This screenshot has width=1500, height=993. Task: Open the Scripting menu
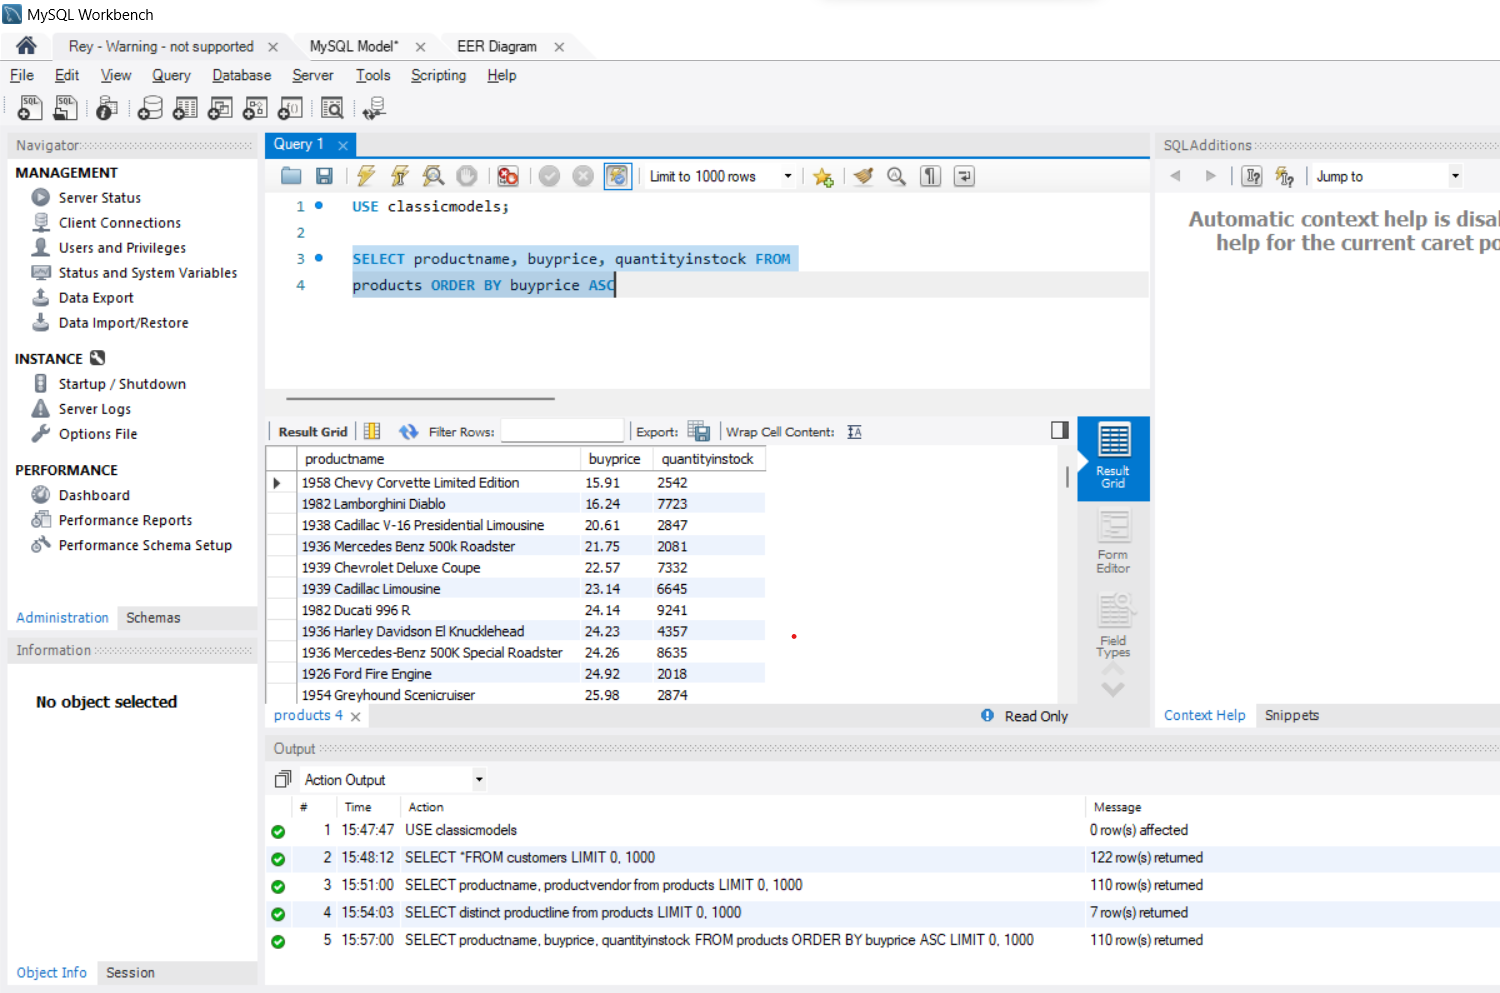coord(438,75)
